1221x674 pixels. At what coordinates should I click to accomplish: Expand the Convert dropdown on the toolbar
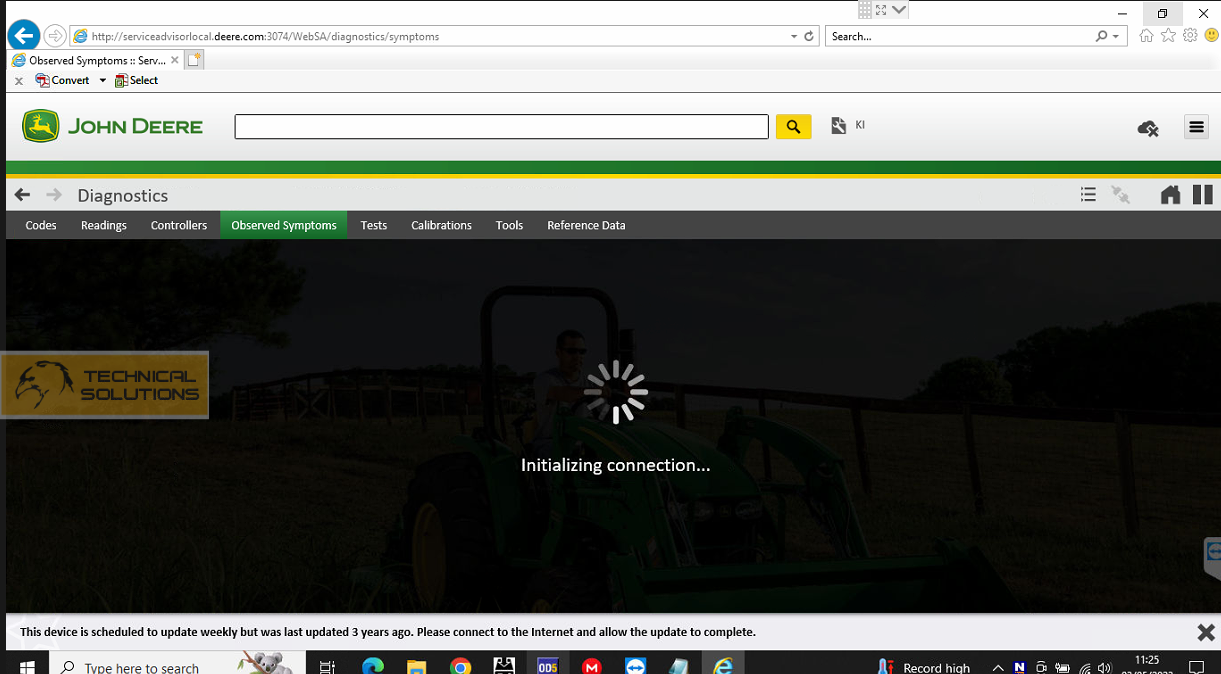pyautogui.click(x=102, y=80)
